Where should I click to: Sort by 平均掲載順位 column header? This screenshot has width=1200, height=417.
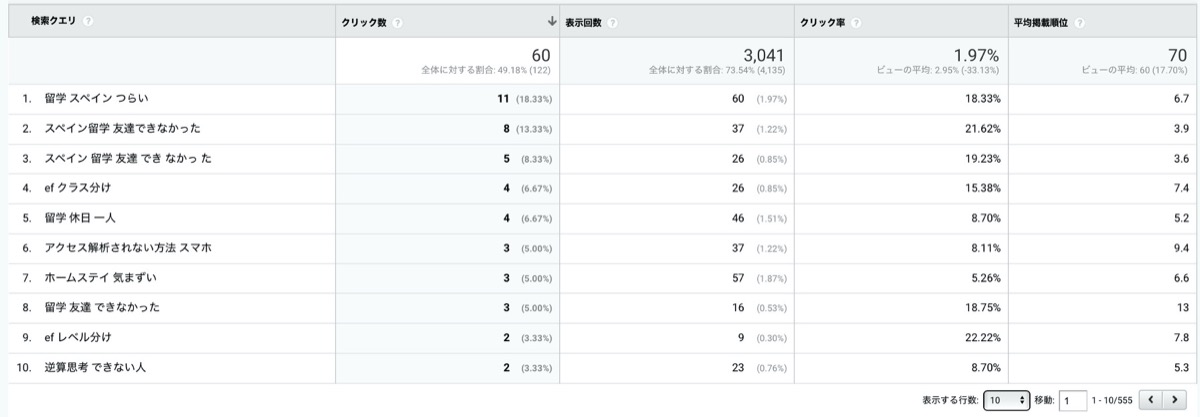pos(1043,22)
